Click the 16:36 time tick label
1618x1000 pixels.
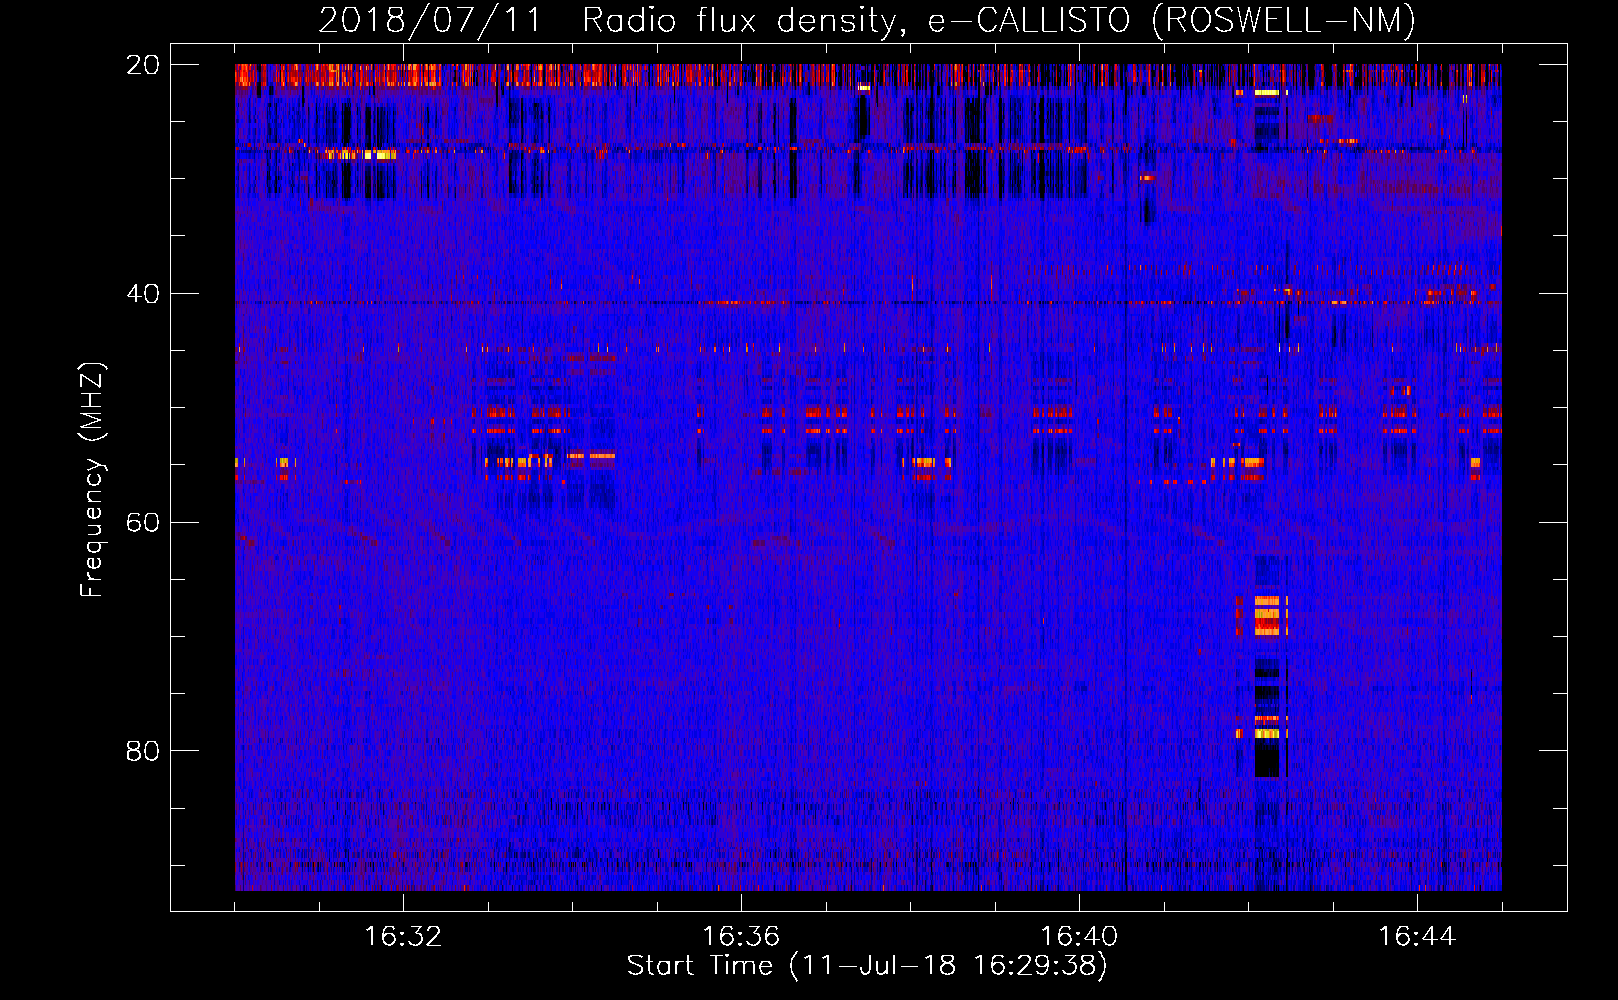(741, 937)
